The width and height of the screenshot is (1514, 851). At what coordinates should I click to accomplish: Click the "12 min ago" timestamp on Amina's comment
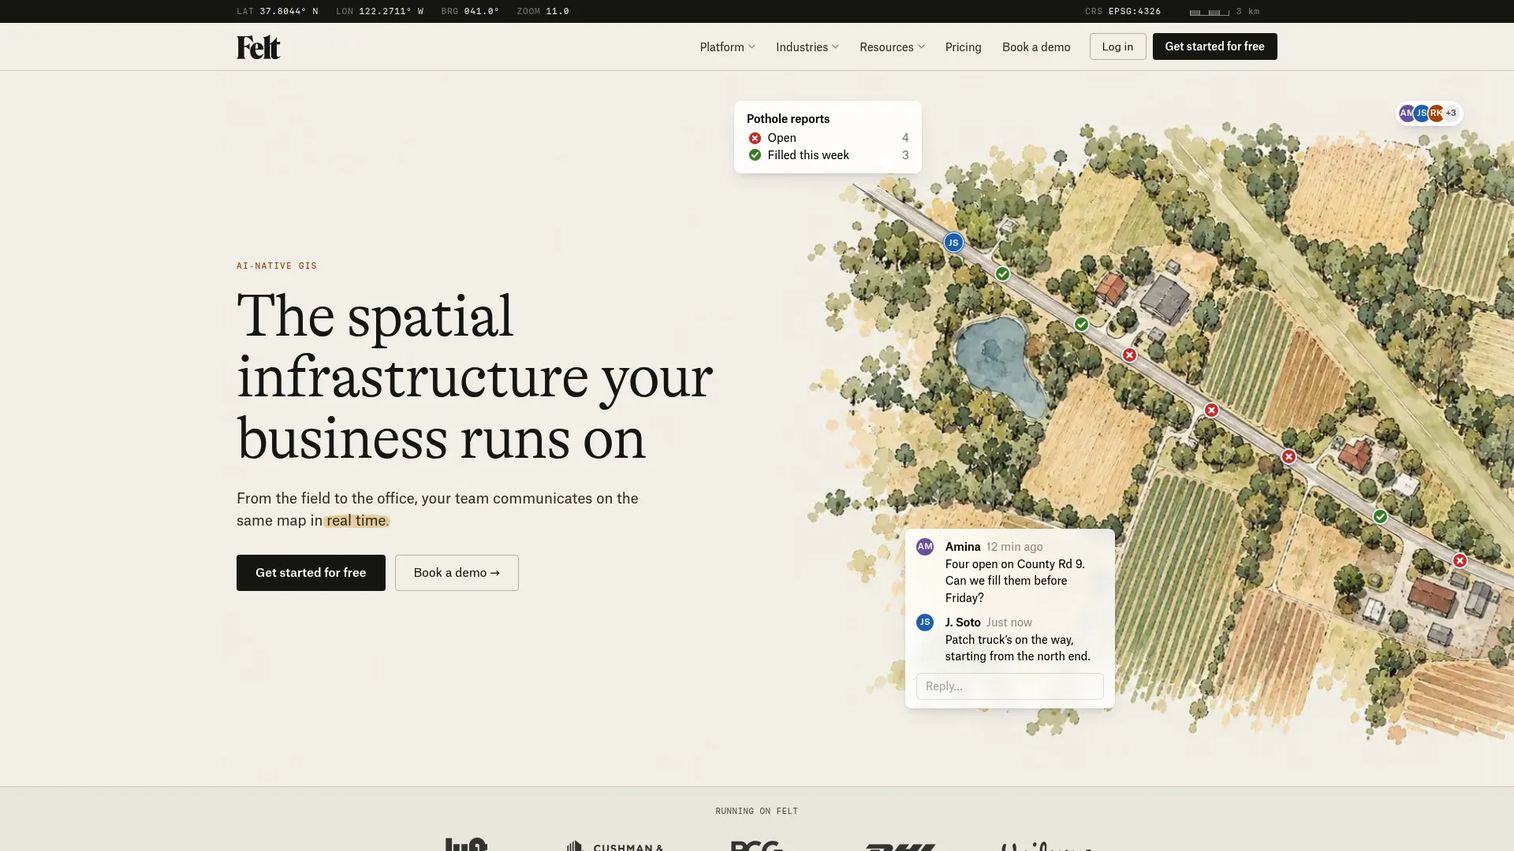(x=1014, y=547)
